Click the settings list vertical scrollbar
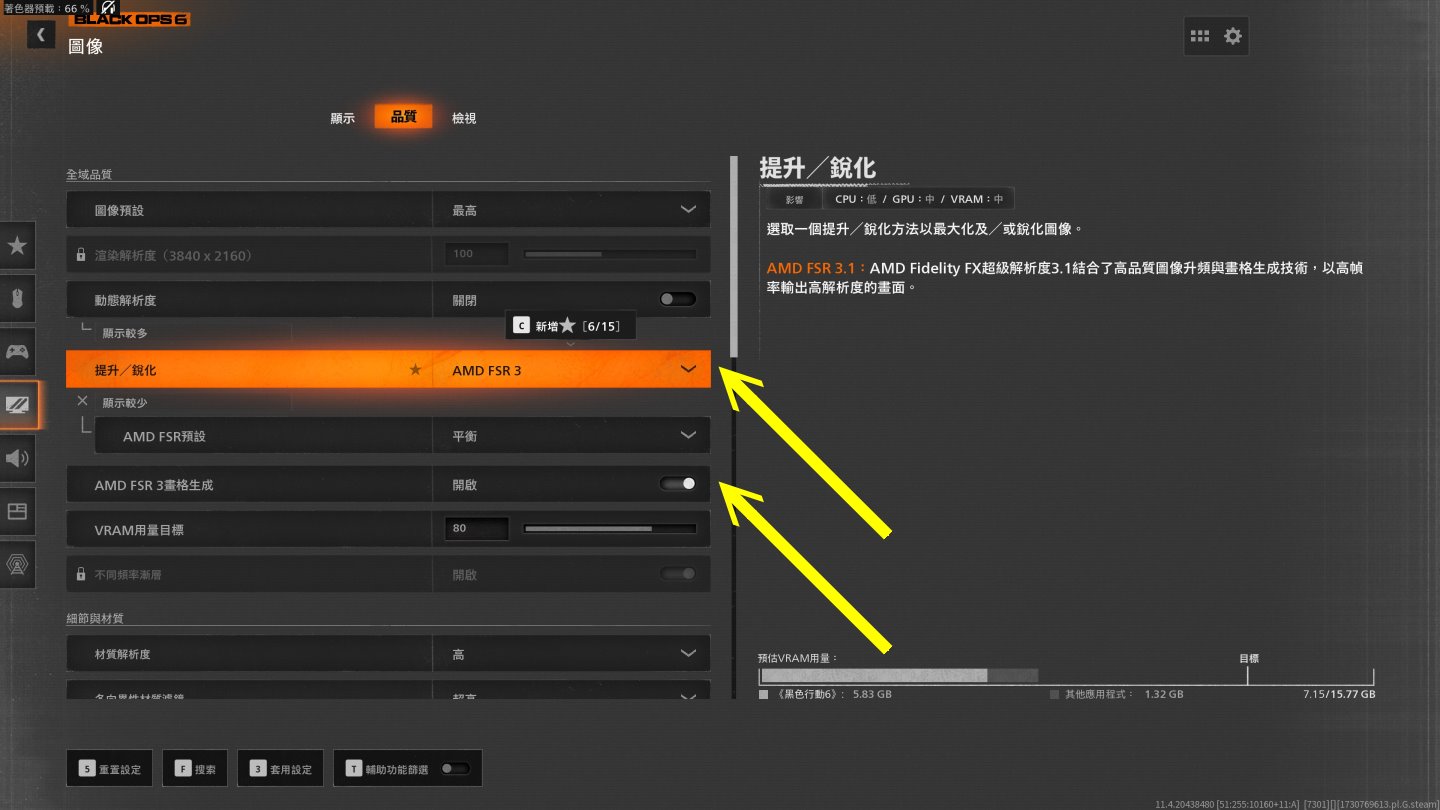1440x810 pixels. click(x=735, y=258)
